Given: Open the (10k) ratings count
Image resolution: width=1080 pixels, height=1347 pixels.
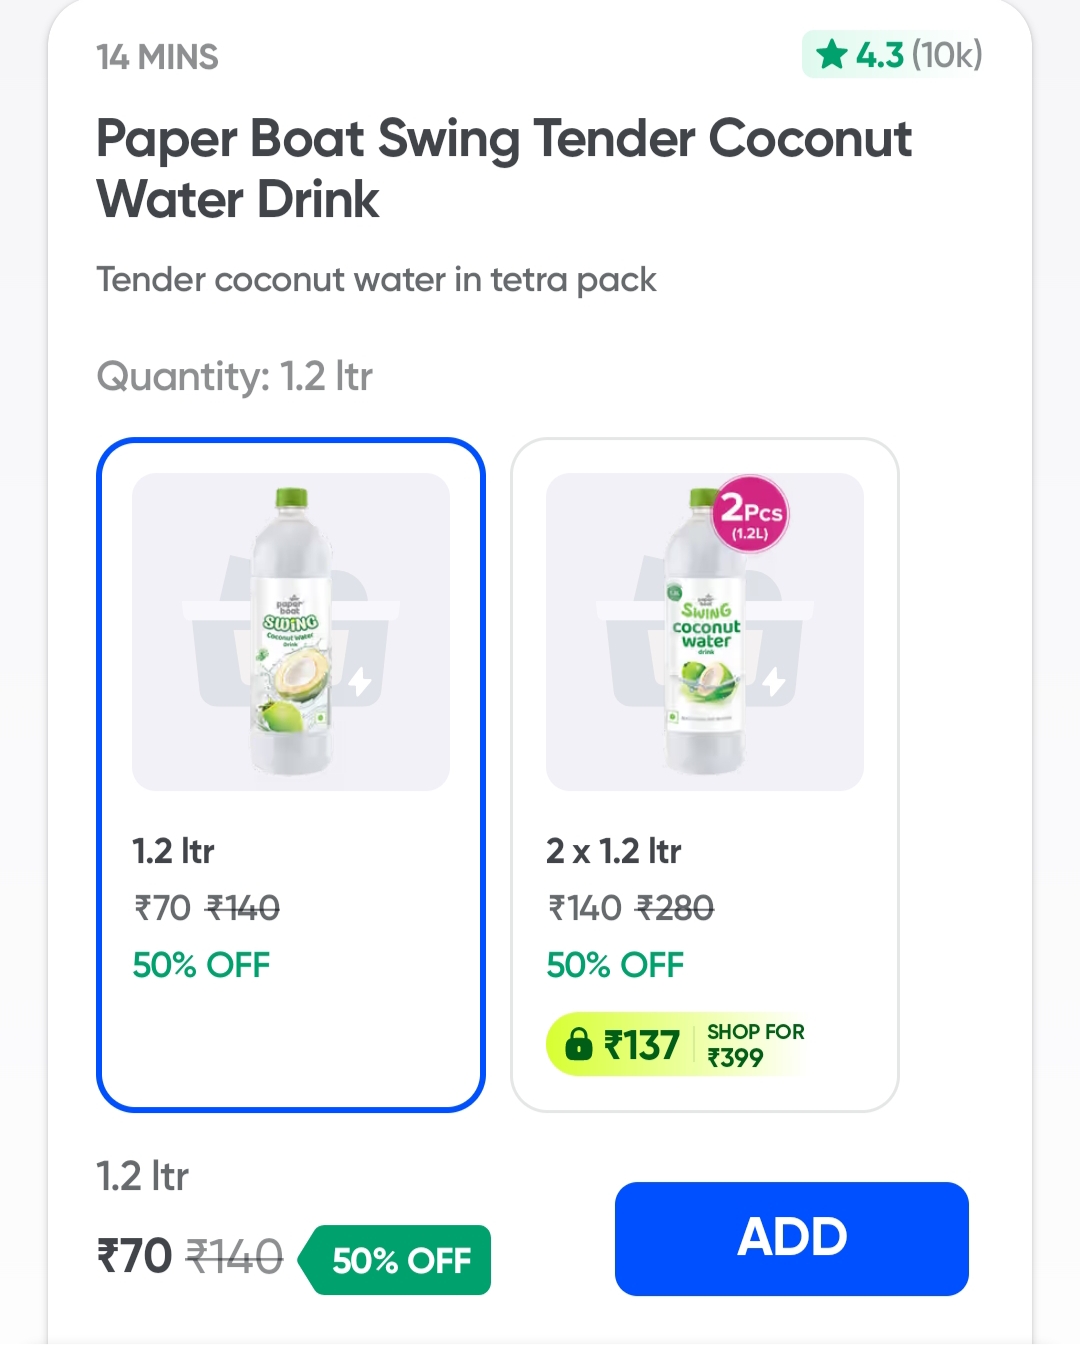Looking at the screenshot, I should tap(946, 55).
